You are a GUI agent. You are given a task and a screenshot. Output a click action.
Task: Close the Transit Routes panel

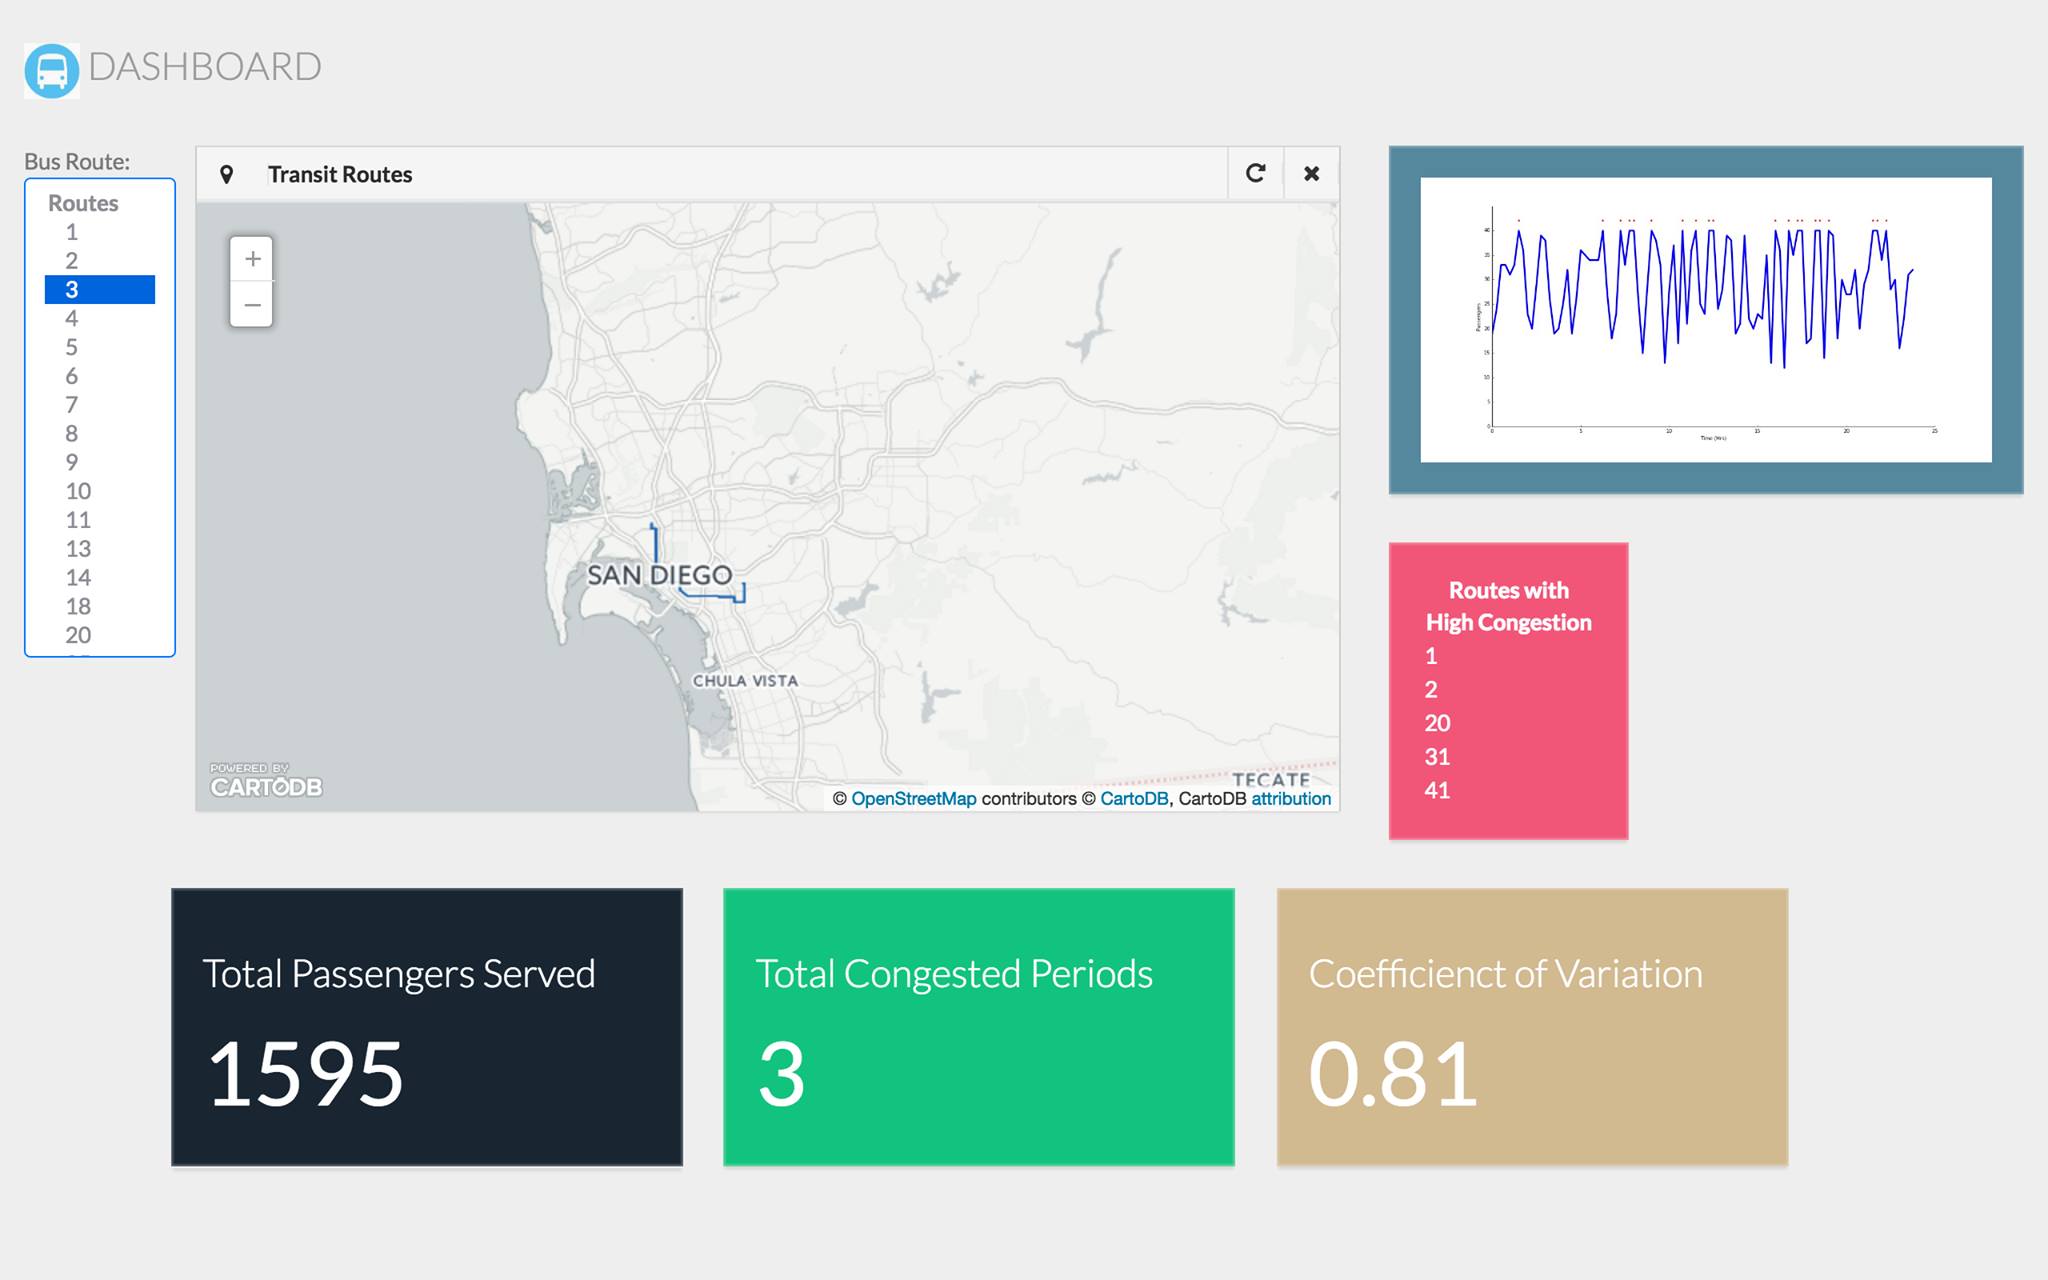[1311, 174]
